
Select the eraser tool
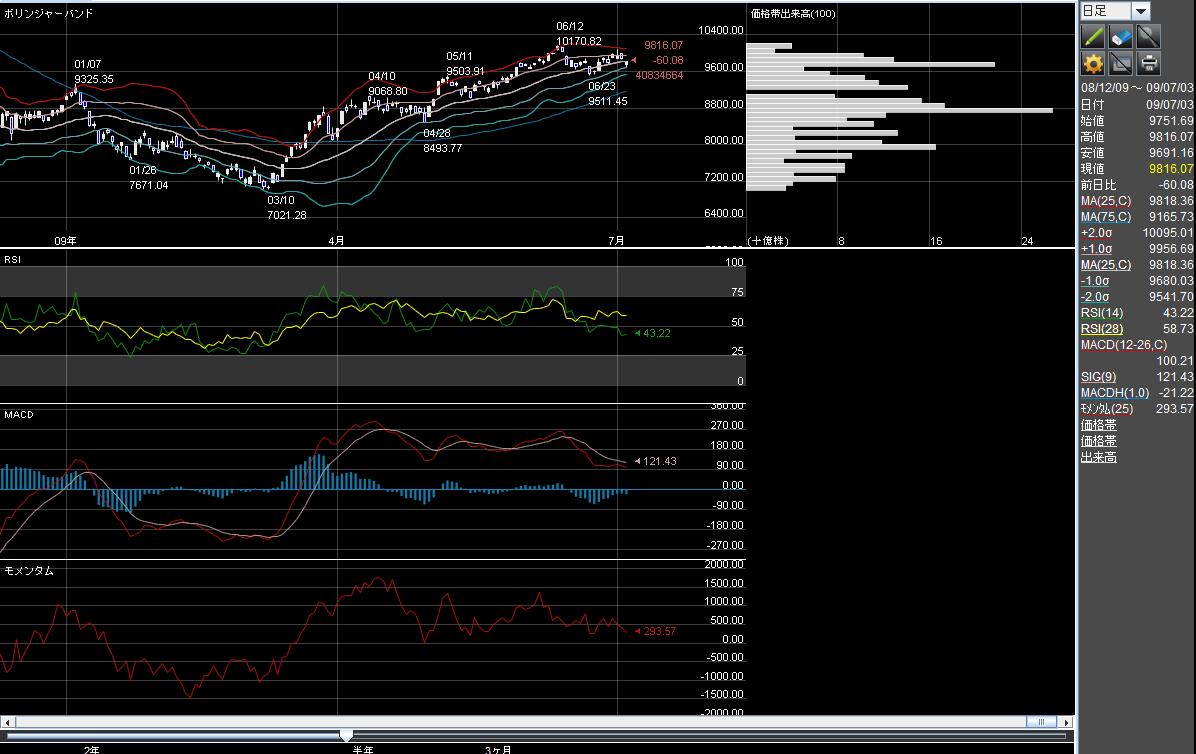click(1121, 37)
